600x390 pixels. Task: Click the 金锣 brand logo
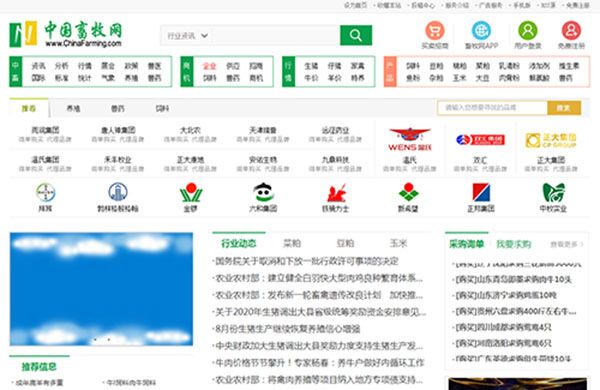pos(191,193)
